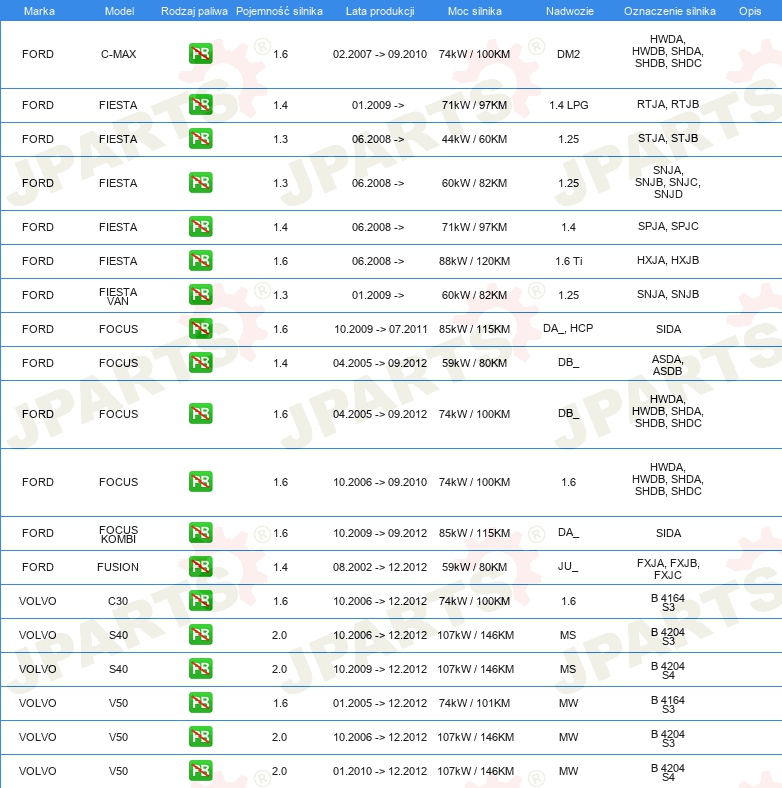The width and height of the screenshot is (782, 788).
Task: Click the fuel icon in the Fiesta STJA, STJB row
Action: [x=201, y=139]
